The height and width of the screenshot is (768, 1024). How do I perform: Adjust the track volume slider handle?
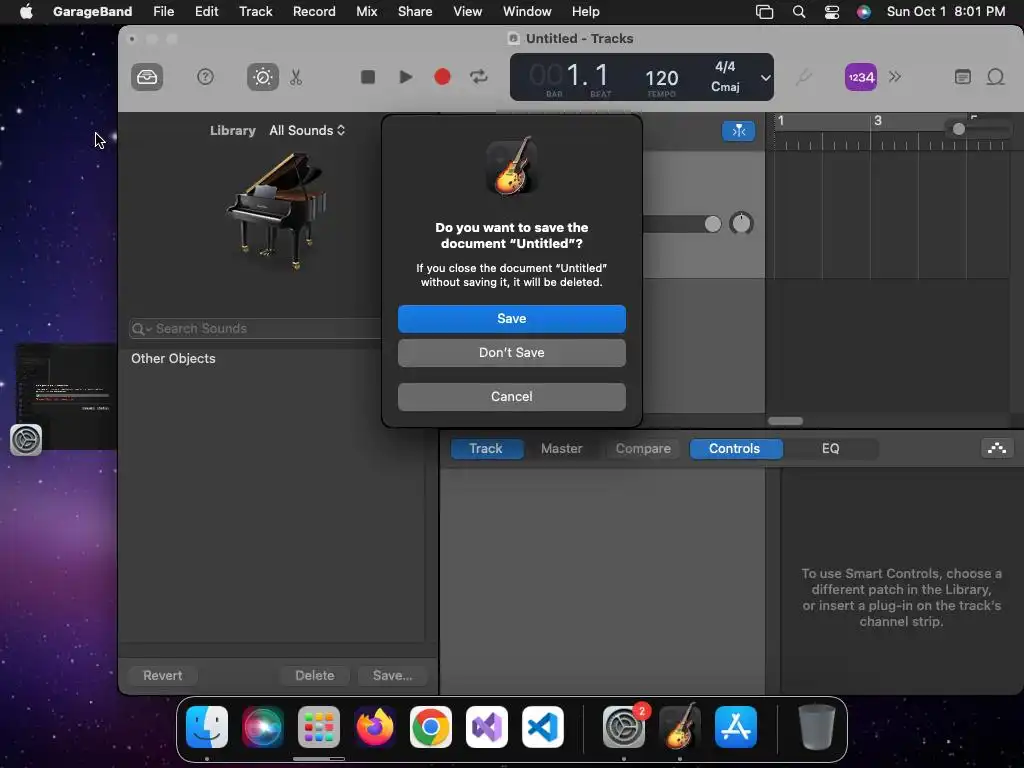(x=712, y=224)
